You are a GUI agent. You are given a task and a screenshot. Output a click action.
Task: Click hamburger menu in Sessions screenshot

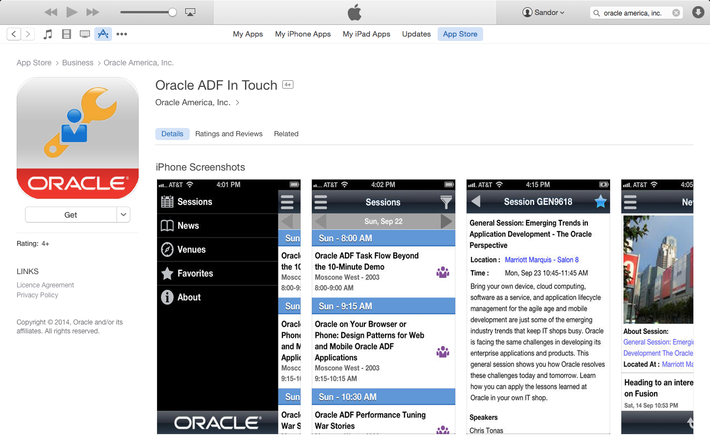(321, 202)
